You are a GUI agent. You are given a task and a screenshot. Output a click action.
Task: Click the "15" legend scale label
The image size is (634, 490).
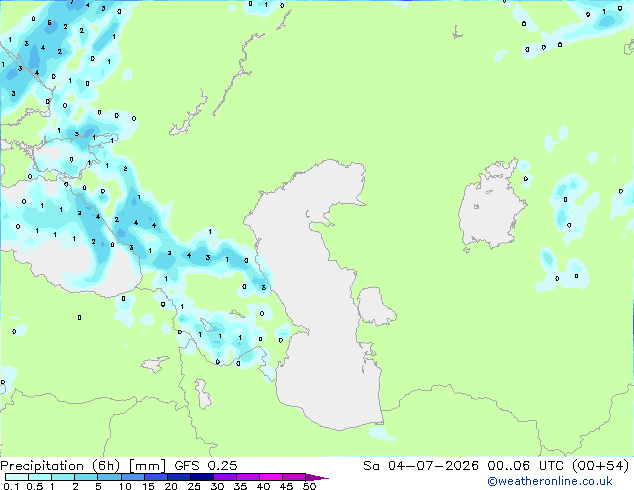(148, 486)
